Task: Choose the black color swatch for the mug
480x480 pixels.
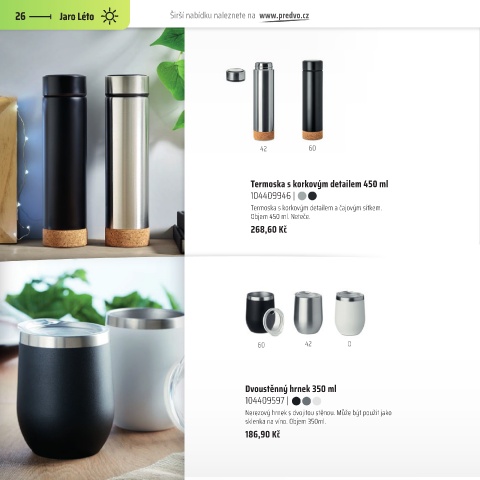Action: [x=296, y=401]
